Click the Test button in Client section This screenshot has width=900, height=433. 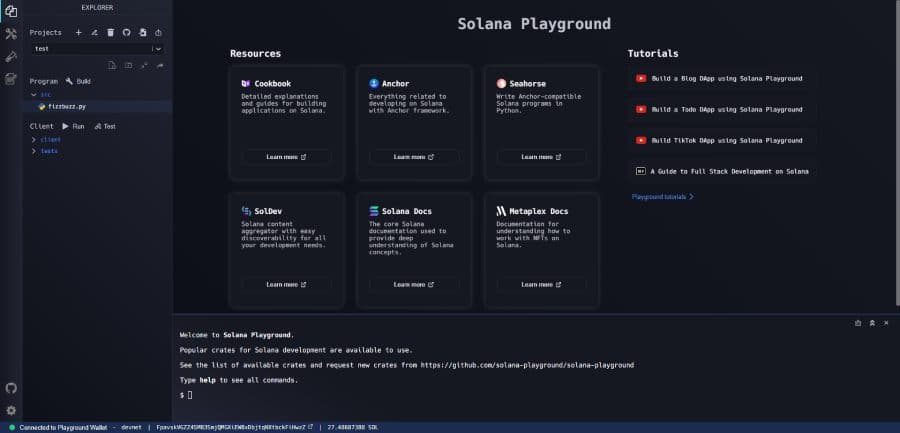click(105, 126)
